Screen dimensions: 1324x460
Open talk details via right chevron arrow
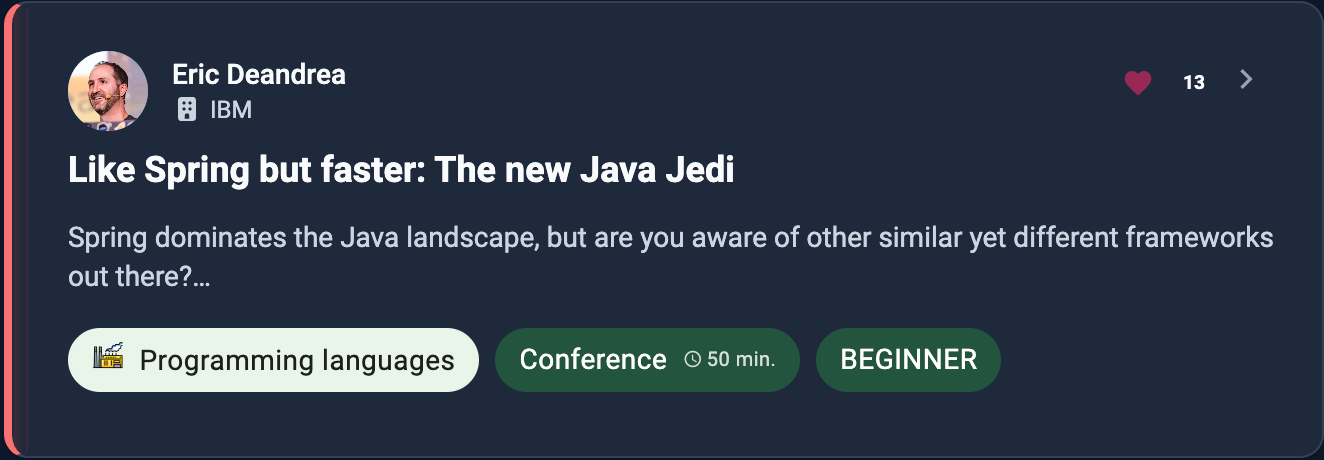[1246, 80]
